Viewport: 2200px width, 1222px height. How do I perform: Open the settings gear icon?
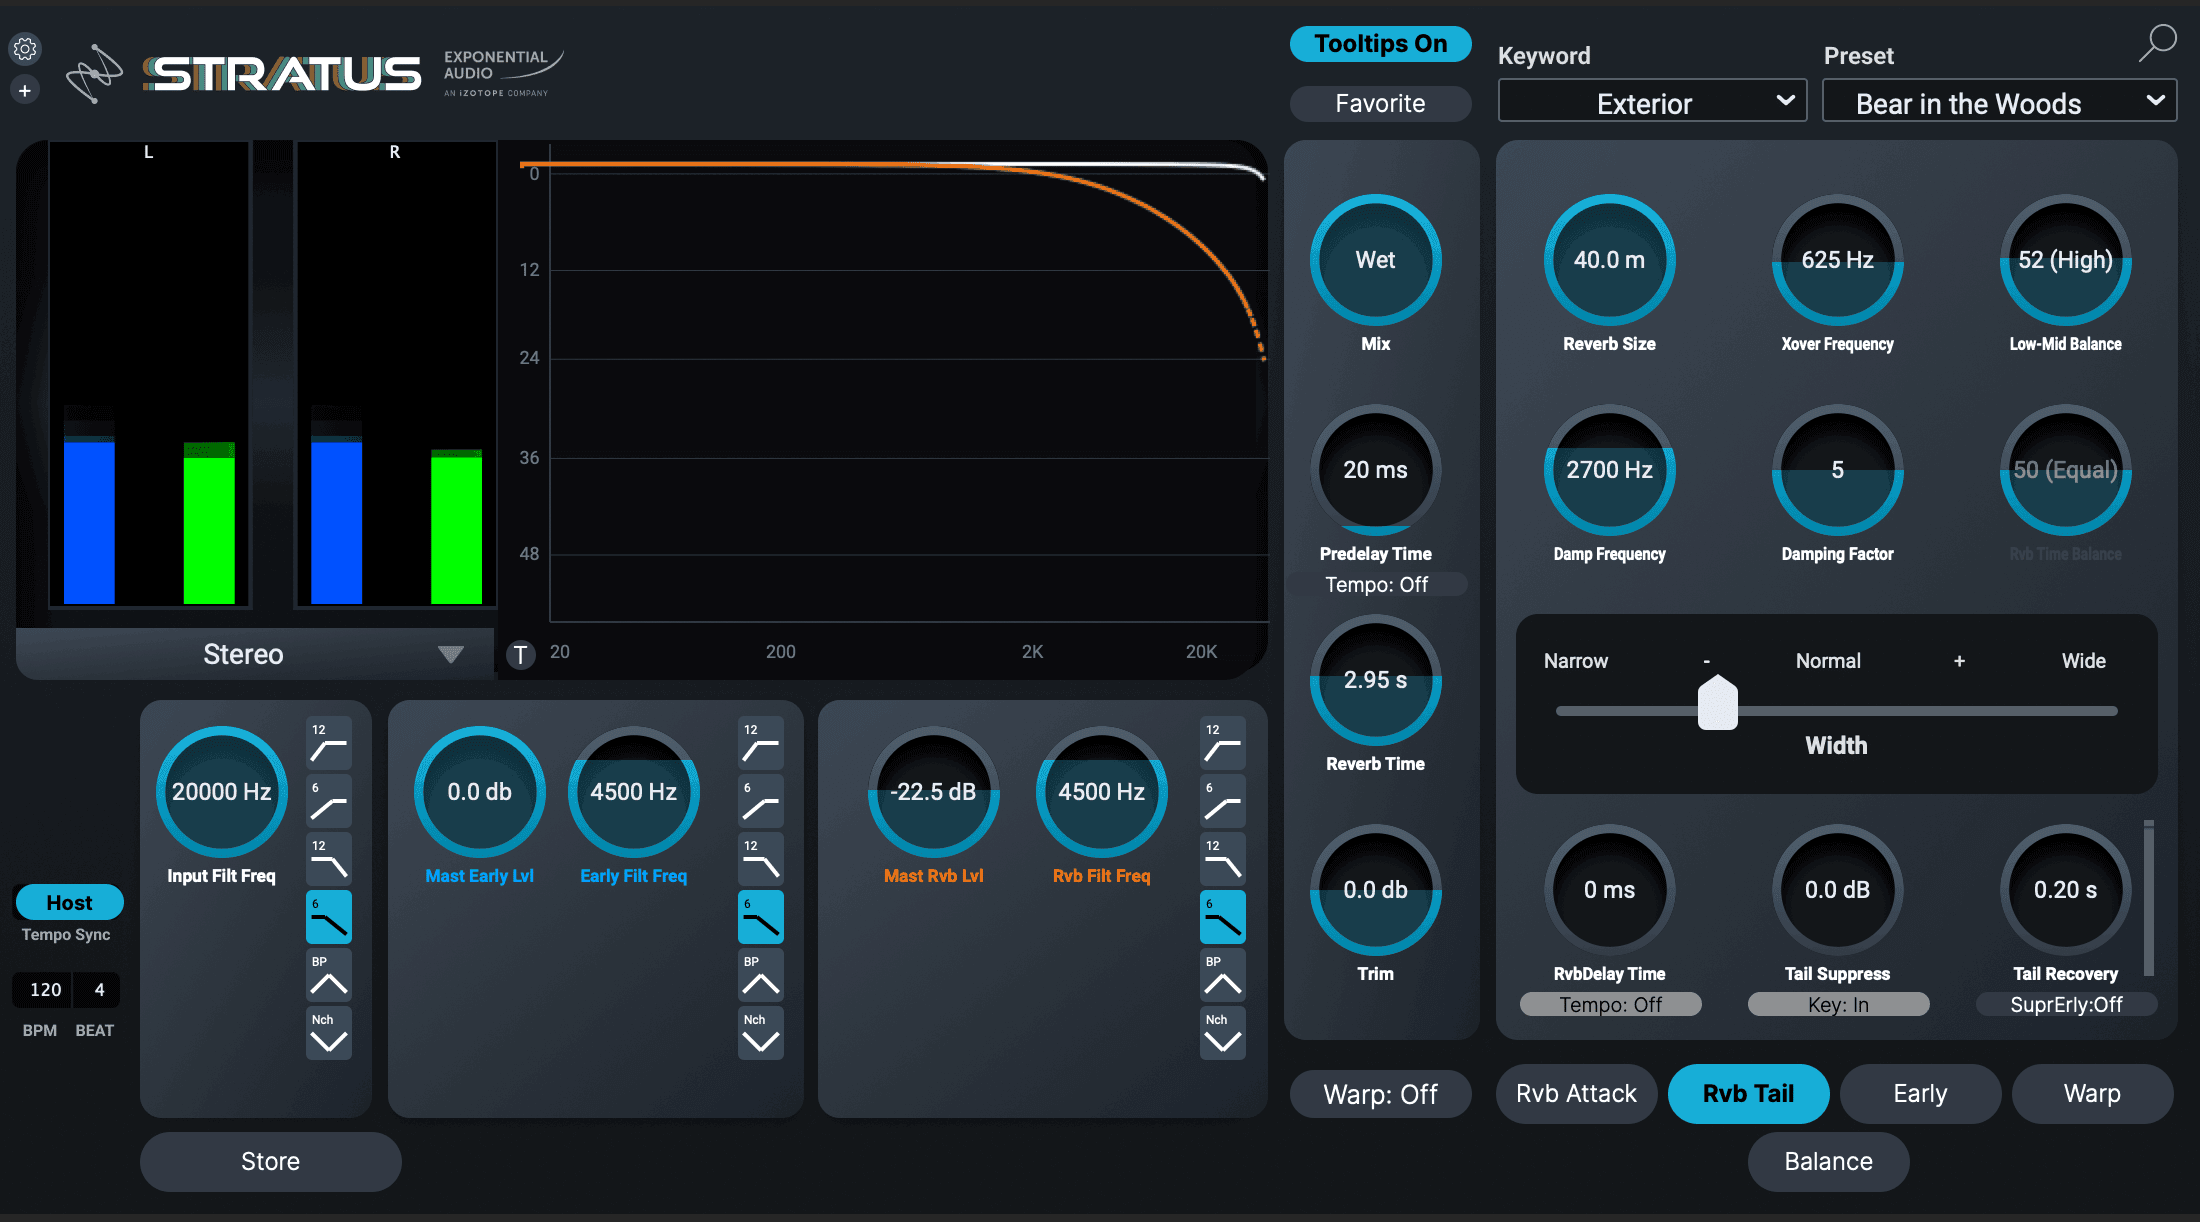coord(25,48)
